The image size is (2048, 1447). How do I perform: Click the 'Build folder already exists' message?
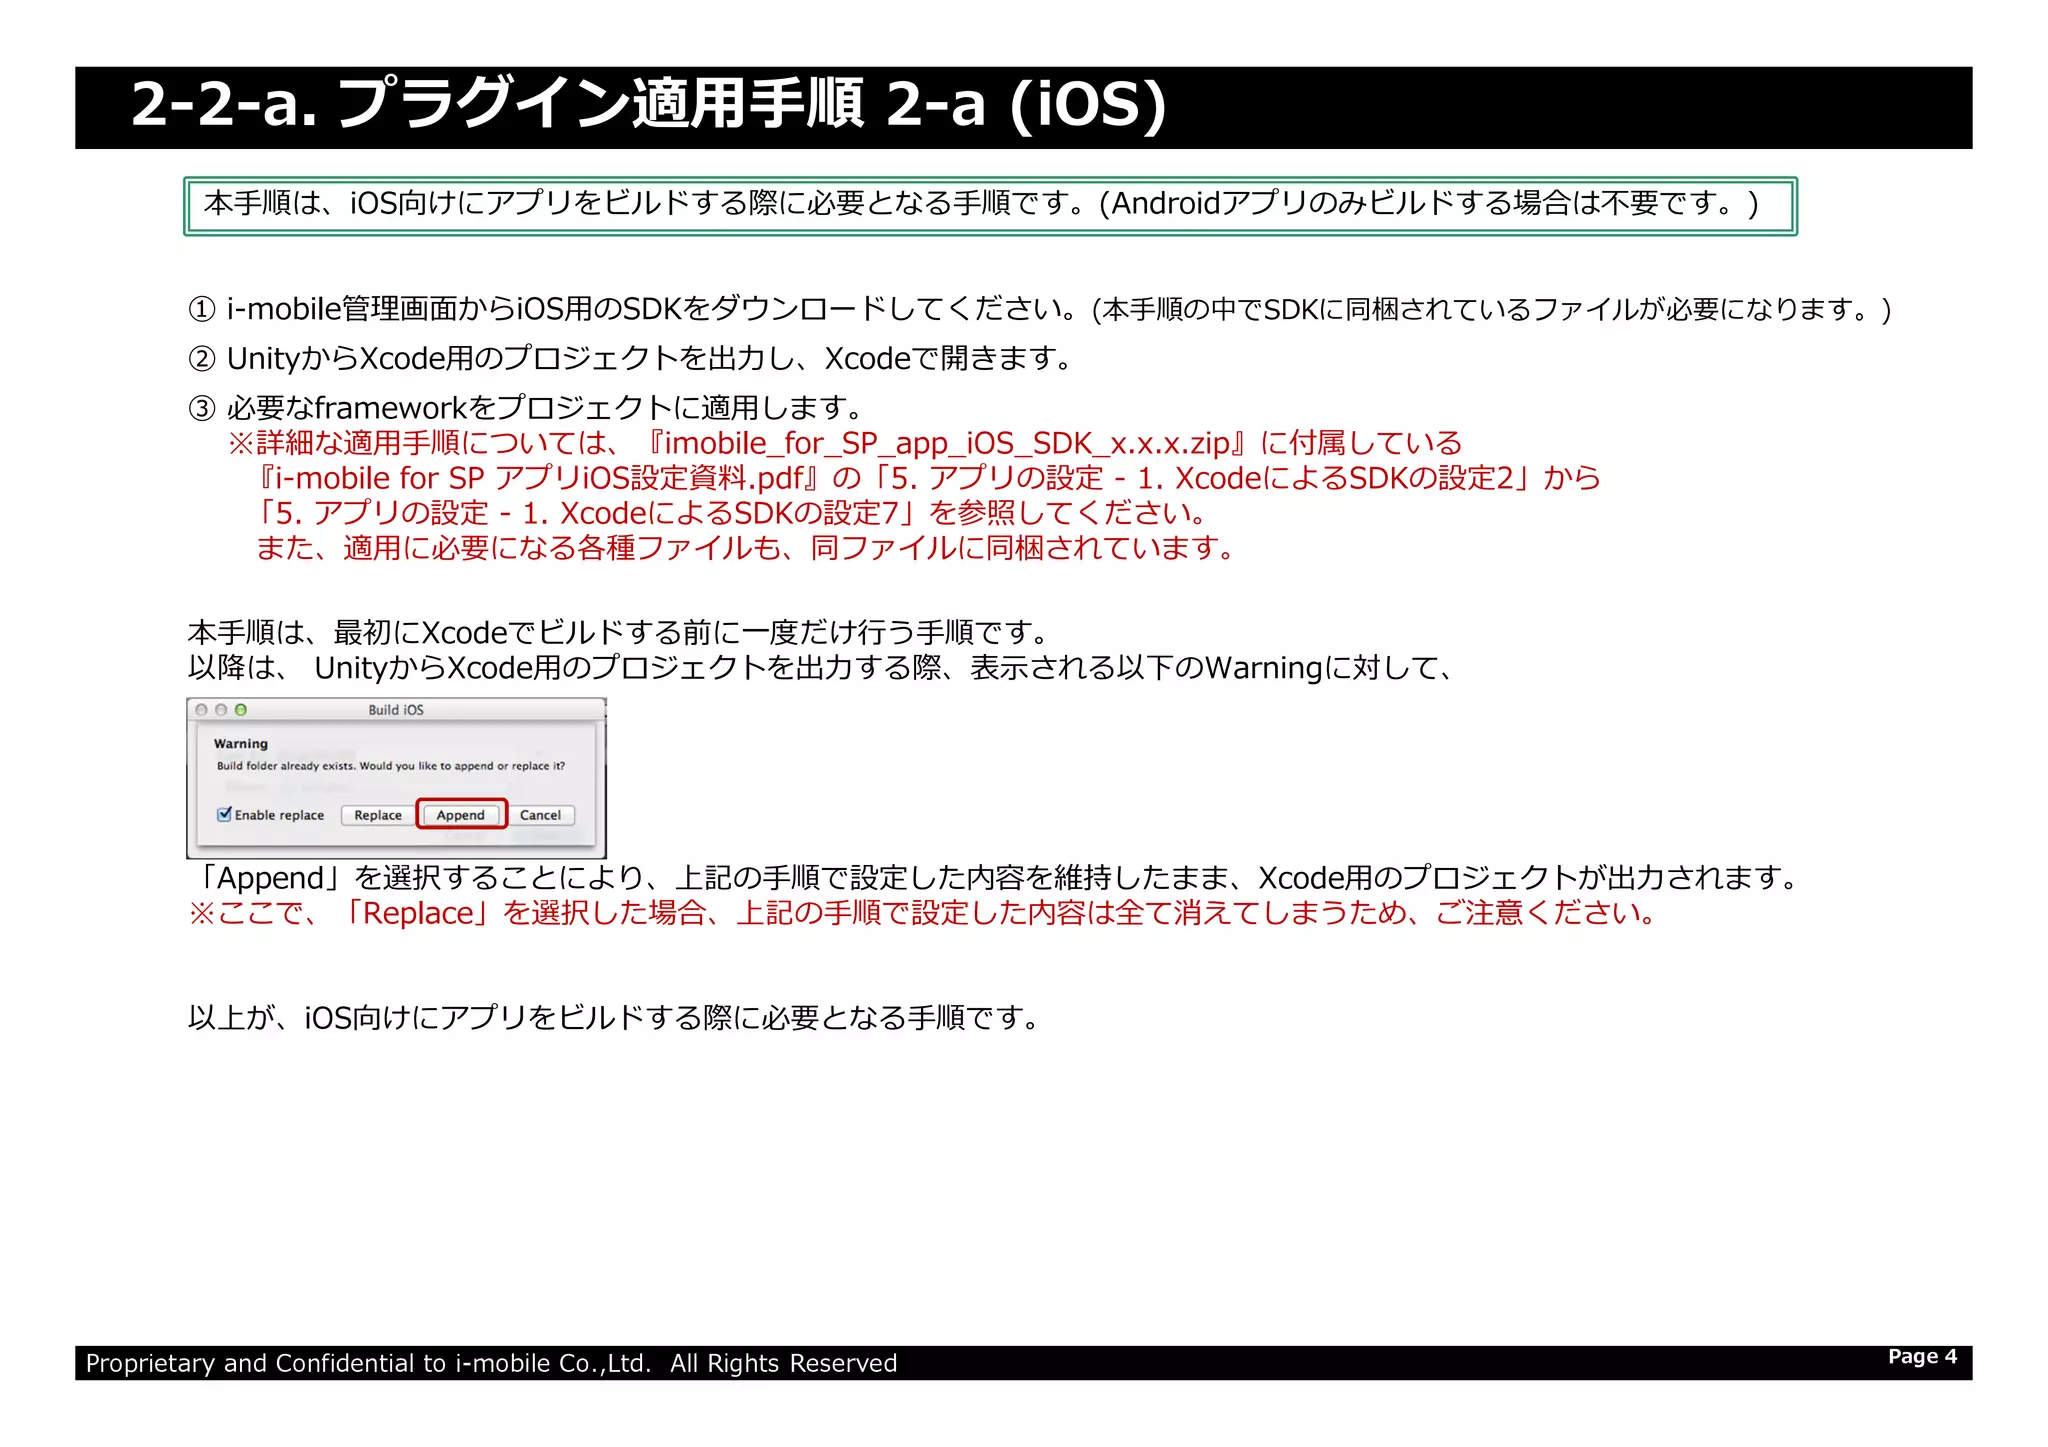tap(391, 766)
